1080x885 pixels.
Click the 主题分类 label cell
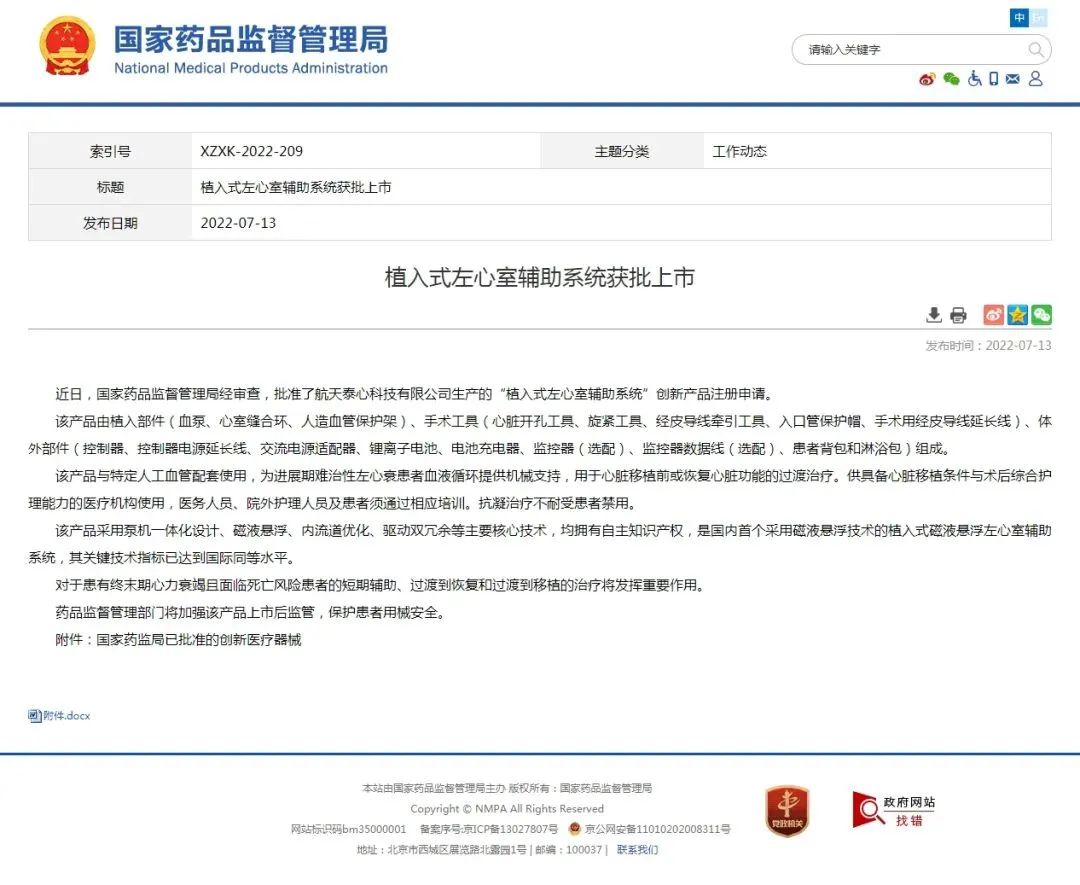coord(622,152)
